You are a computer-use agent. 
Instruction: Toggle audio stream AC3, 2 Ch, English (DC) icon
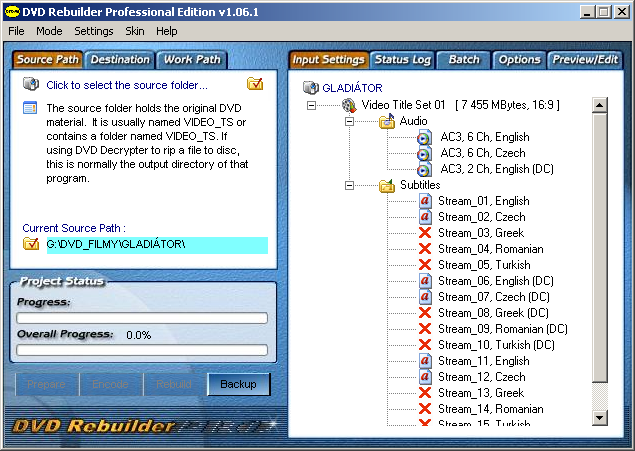[424, 169]
